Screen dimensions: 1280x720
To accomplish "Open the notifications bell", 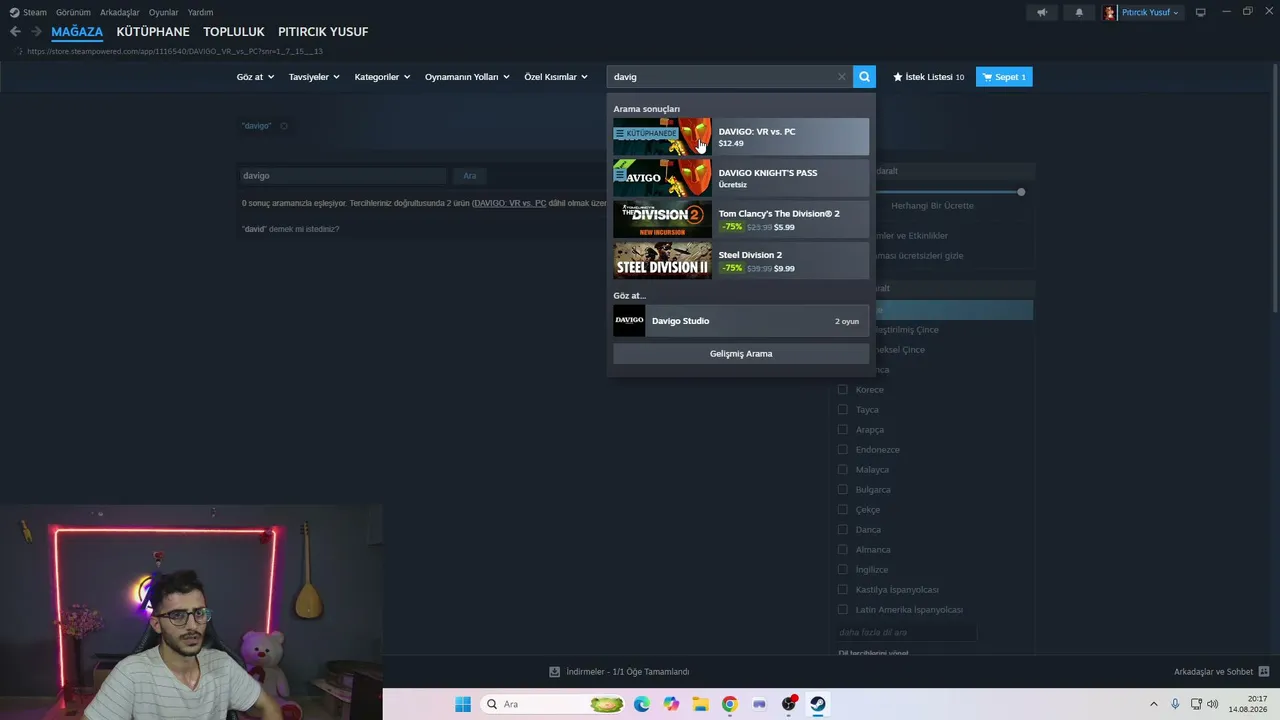I will 1079,12.
